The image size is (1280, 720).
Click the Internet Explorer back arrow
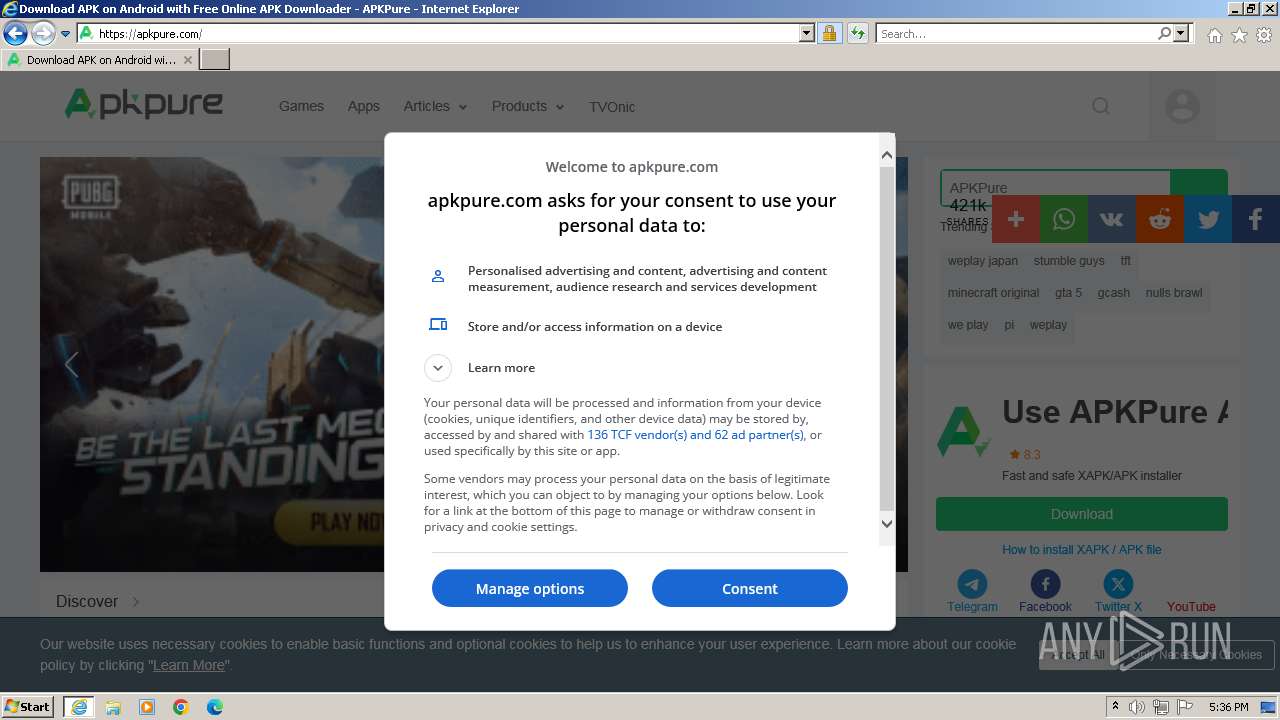click(15, 34)
